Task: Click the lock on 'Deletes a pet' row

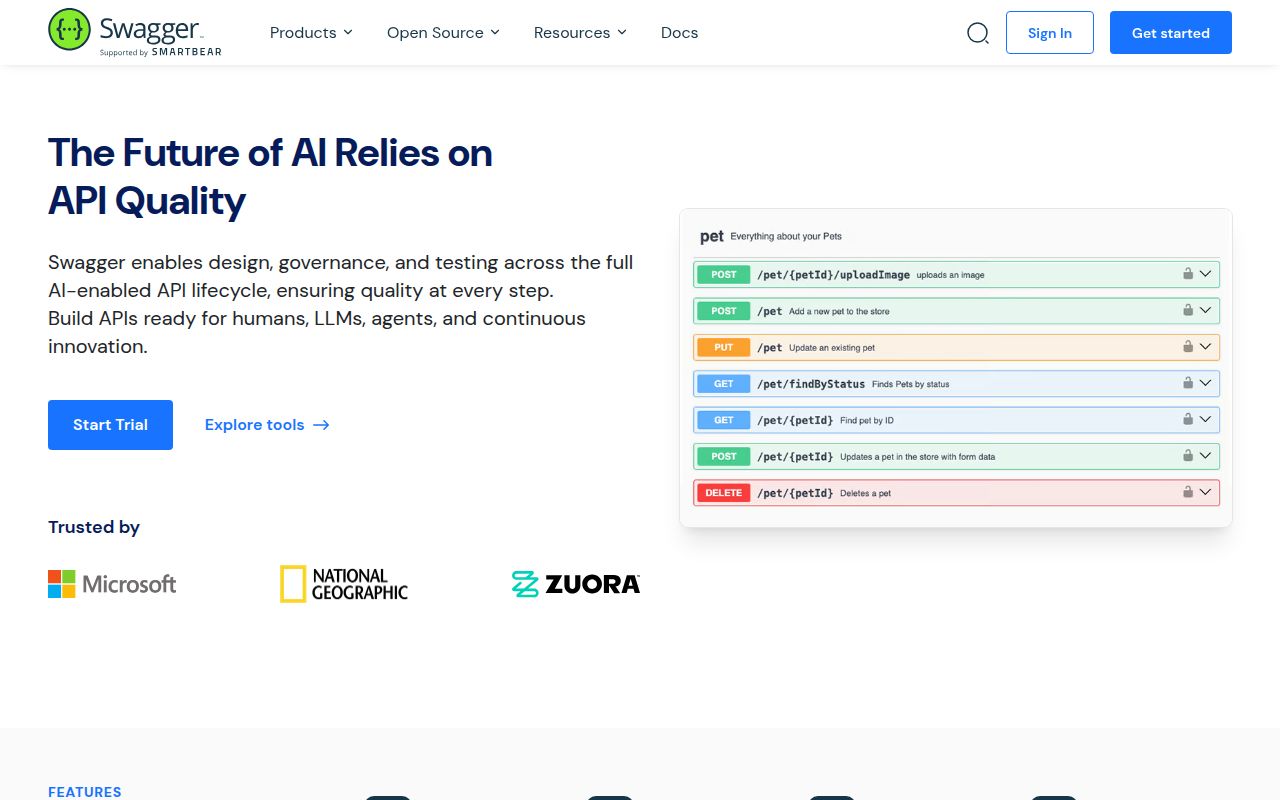Action: pyautogui.click(x=1188, y=492)
